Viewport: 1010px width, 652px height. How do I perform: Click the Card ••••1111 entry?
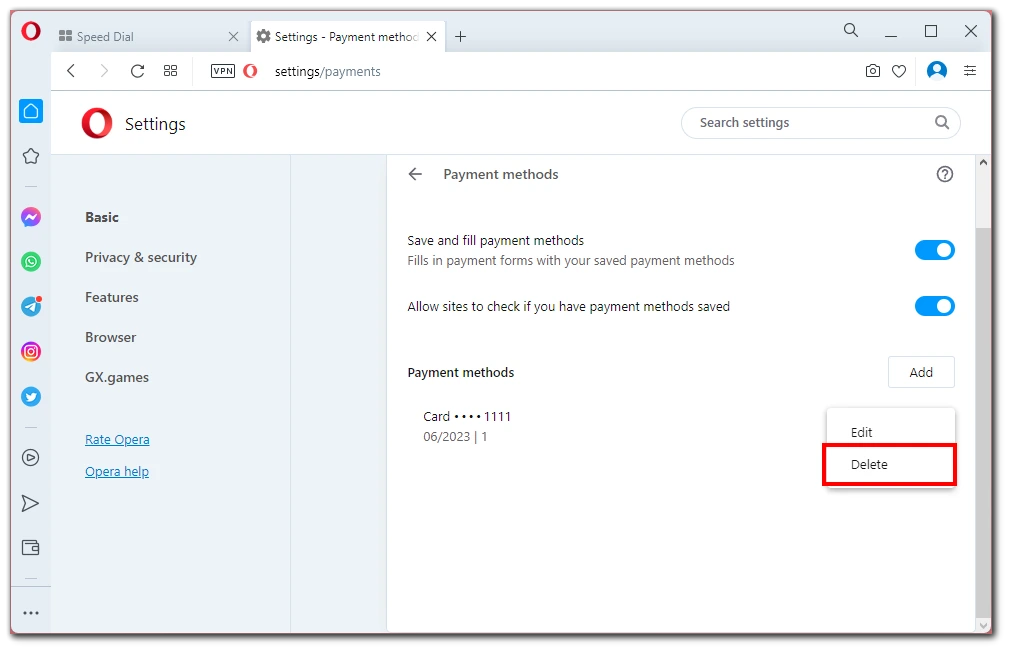(467, 416)
